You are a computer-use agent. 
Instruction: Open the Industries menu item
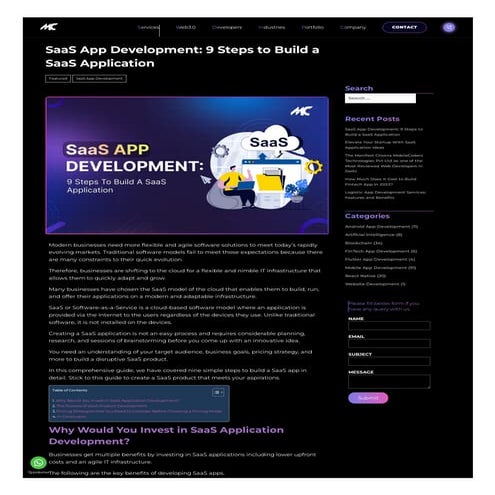(272, 27)
